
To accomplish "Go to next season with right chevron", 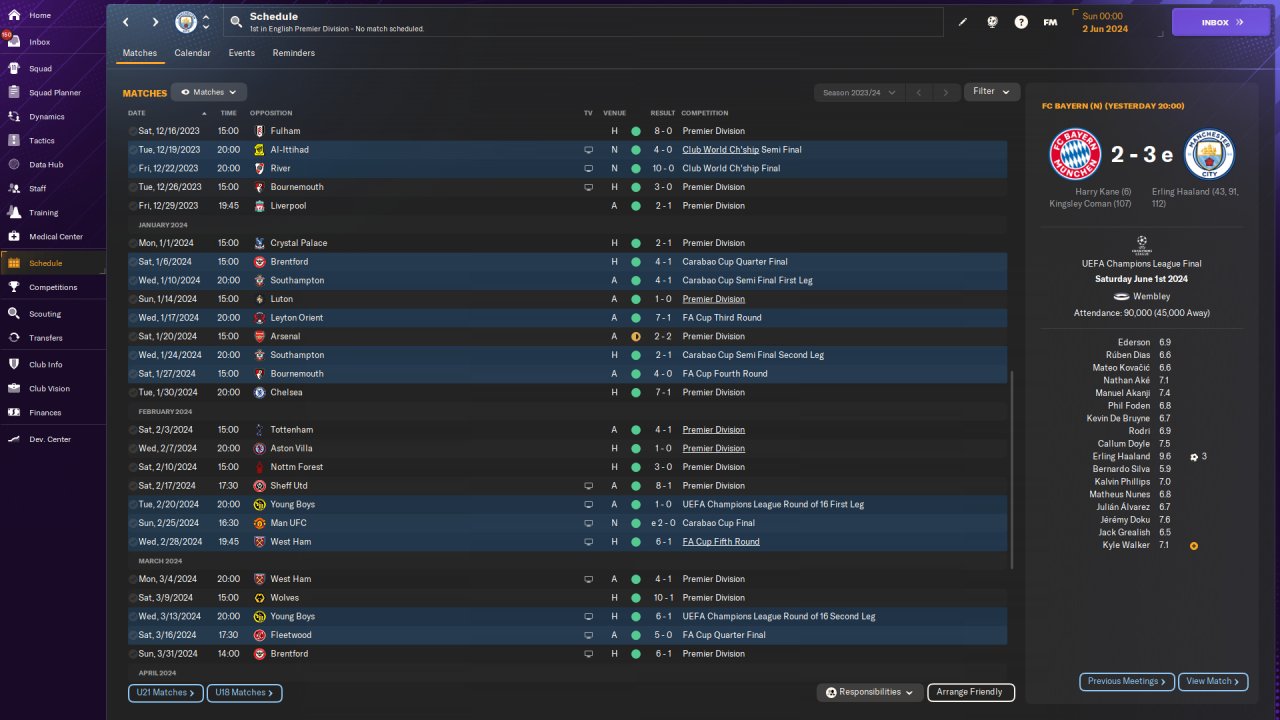I will pyautogui.click(x=946, y=93).
